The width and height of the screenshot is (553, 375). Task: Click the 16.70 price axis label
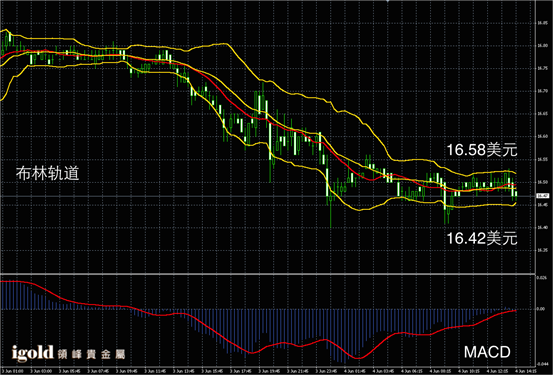542,91
